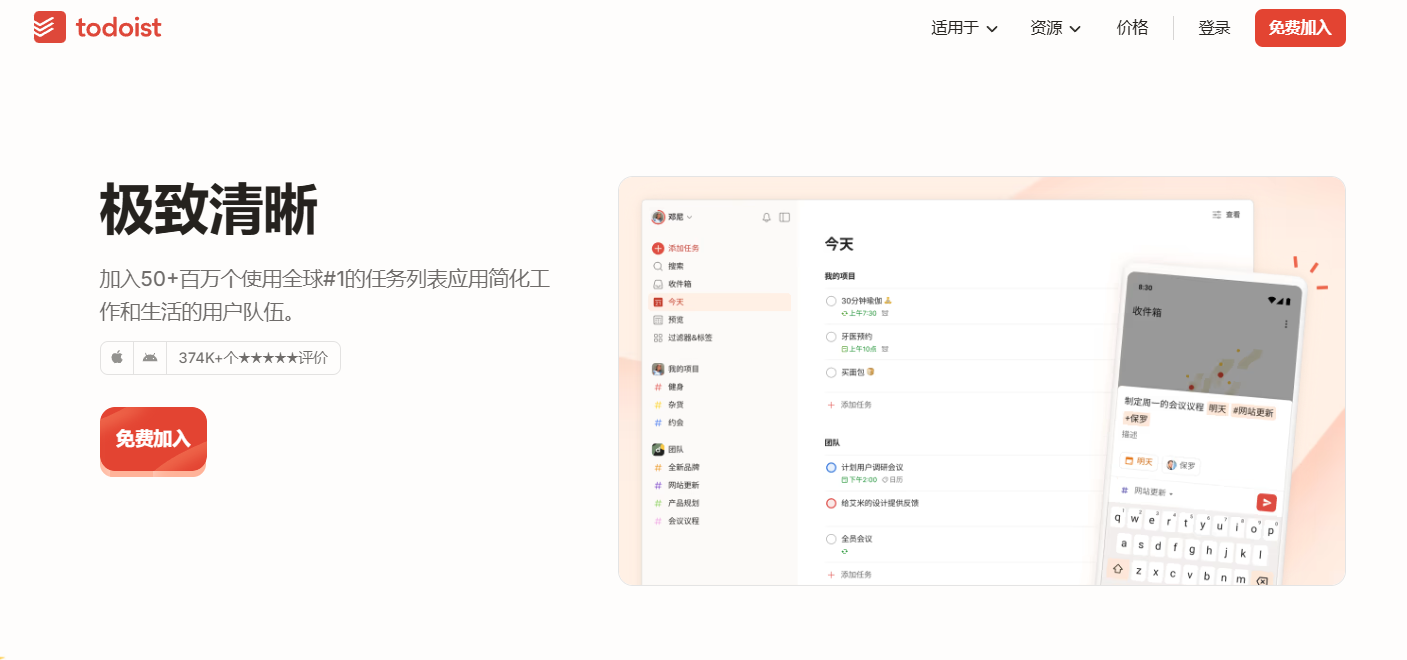Tap the q key on the phone keyboard
Image resolution: width=1407 pixels, height=660 pixels.
[1118, 518]
